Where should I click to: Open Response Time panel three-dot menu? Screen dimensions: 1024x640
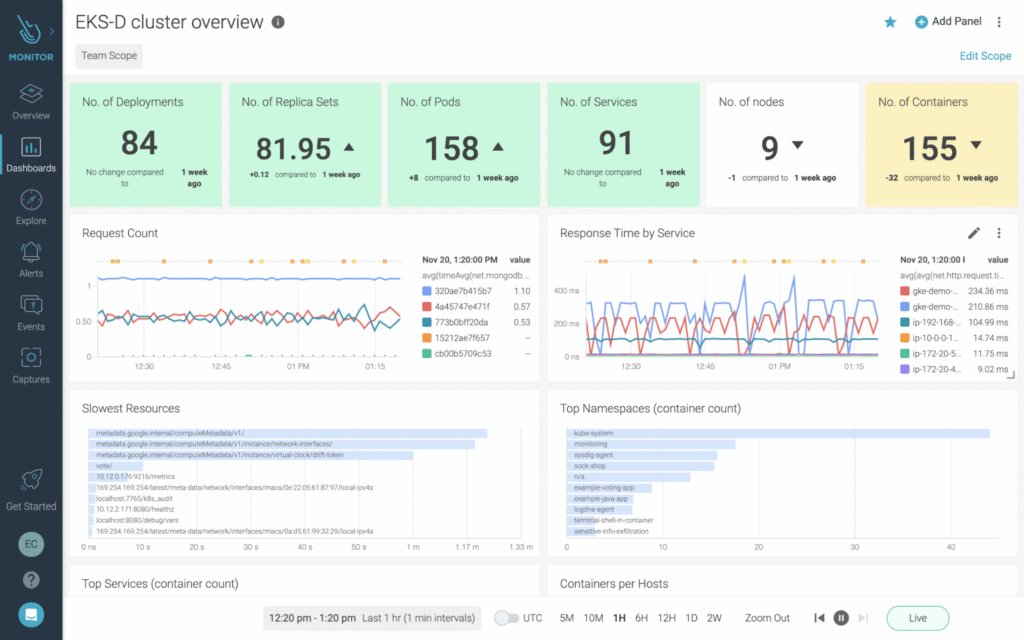pyautogui.click(x=999, y=233)
